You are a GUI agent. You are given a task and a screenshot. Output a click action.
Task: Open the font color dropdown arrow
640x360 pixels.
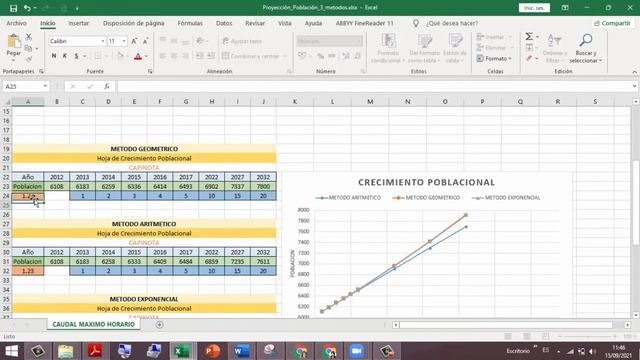tap(147, 56)
